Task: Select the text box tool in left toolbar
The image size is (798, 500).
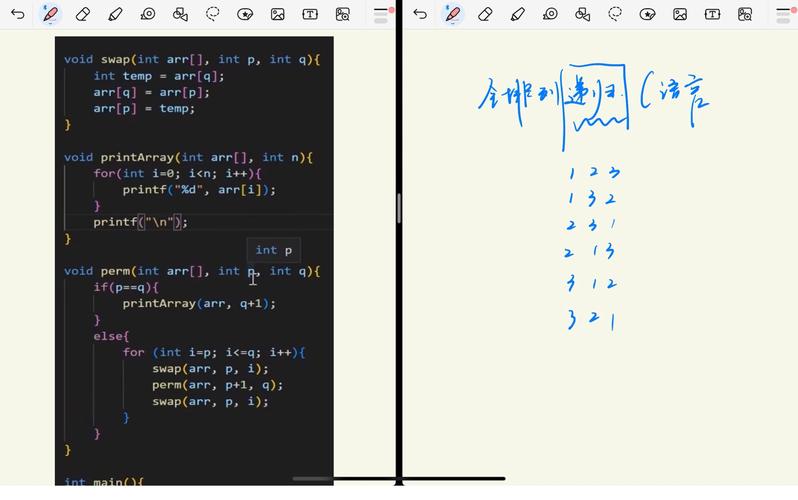Action: tap(310, 14)
